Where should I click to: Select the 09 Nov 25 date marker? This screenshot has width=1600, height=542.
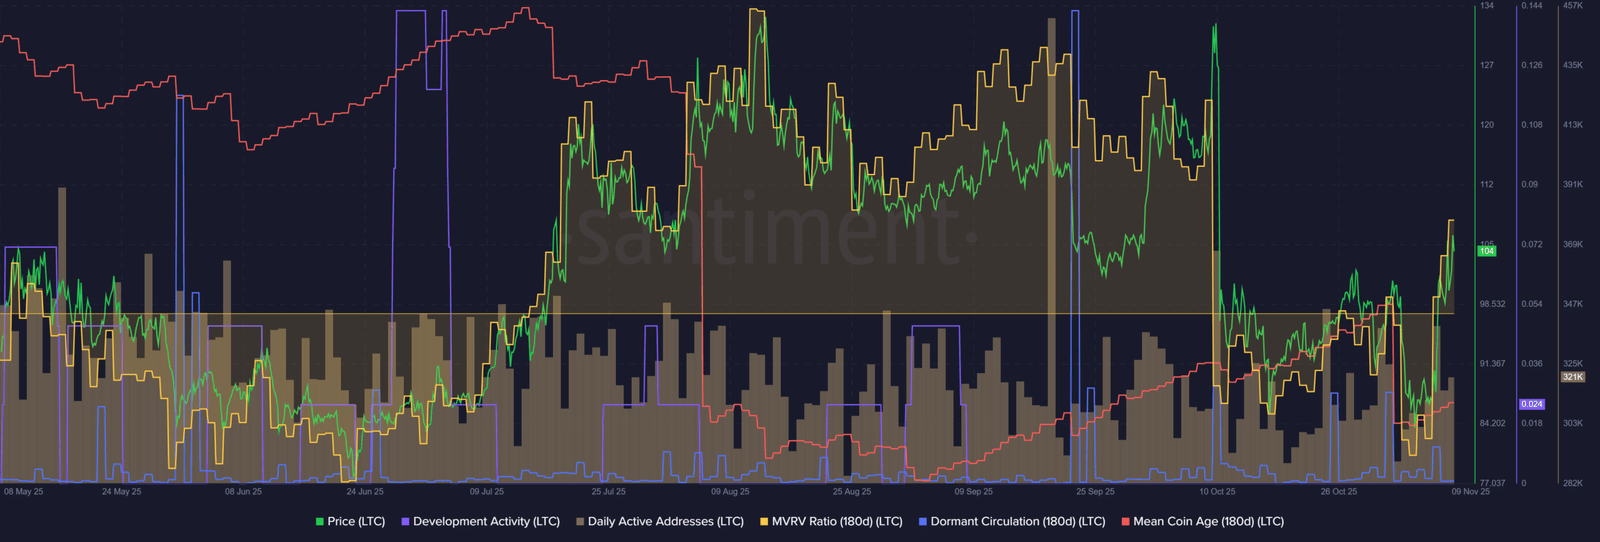1471,492
